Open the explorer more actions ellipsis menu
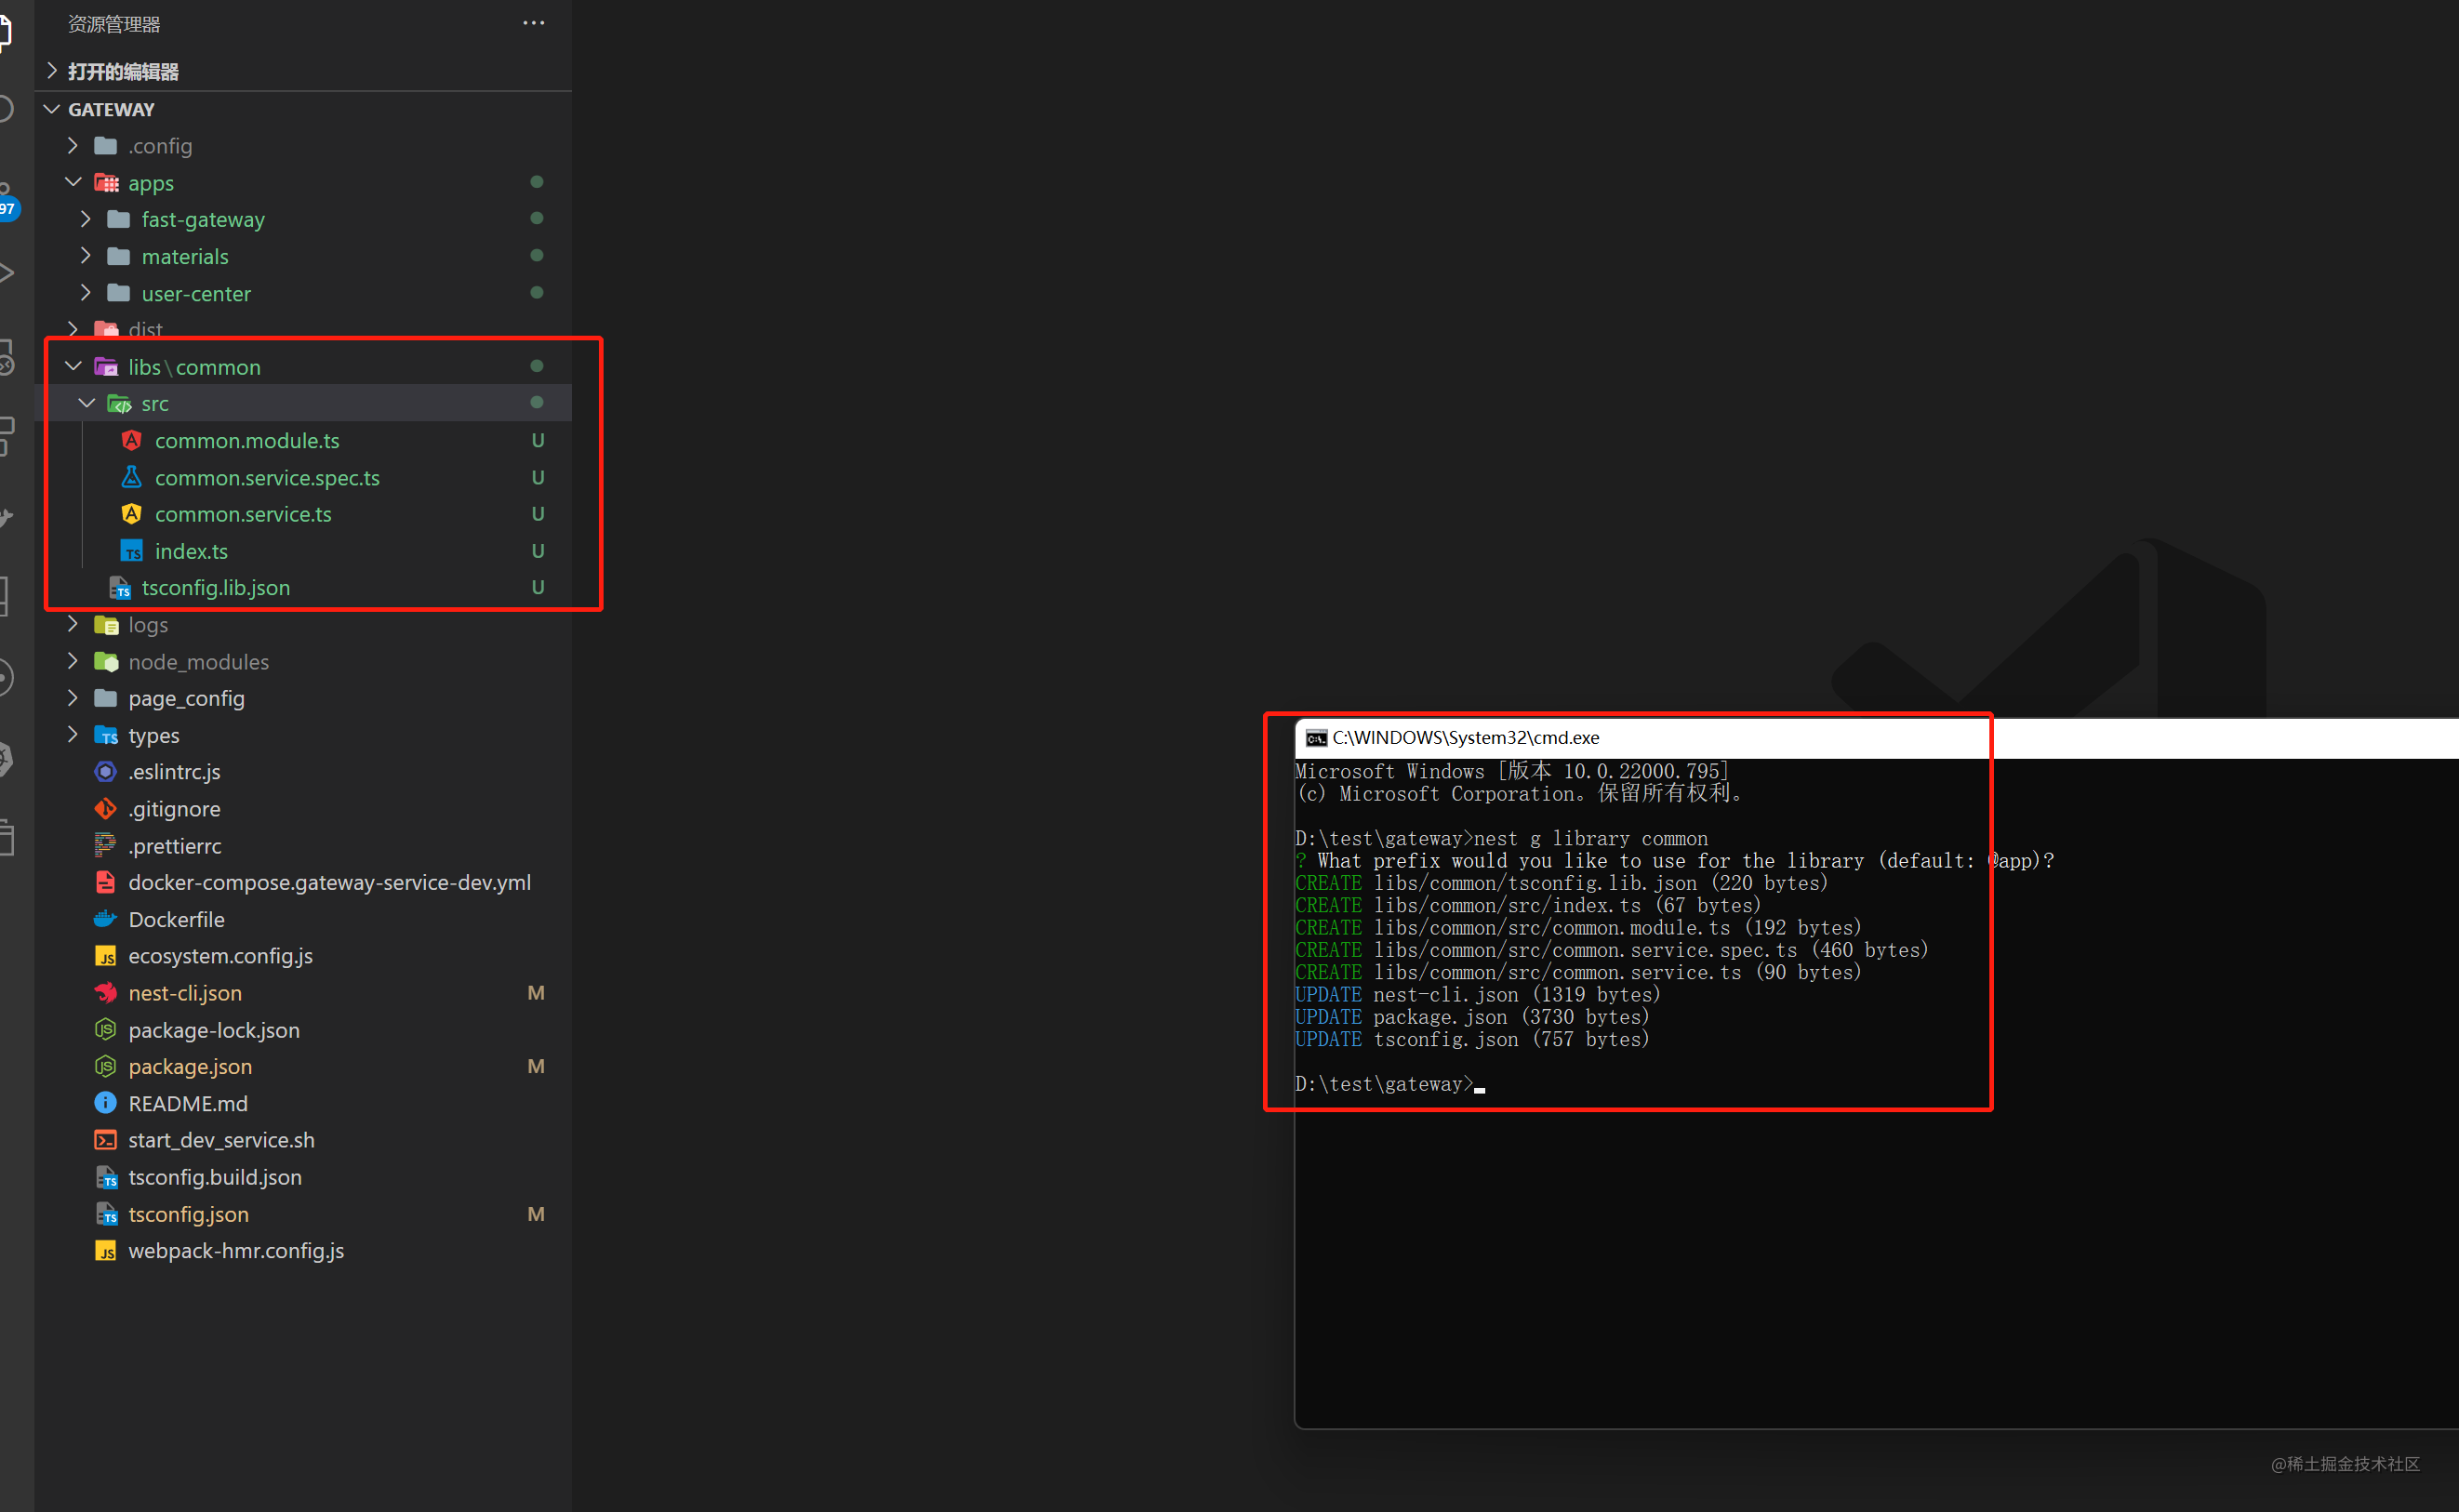Screen dimensions: 2459x1512 (533, 23)
